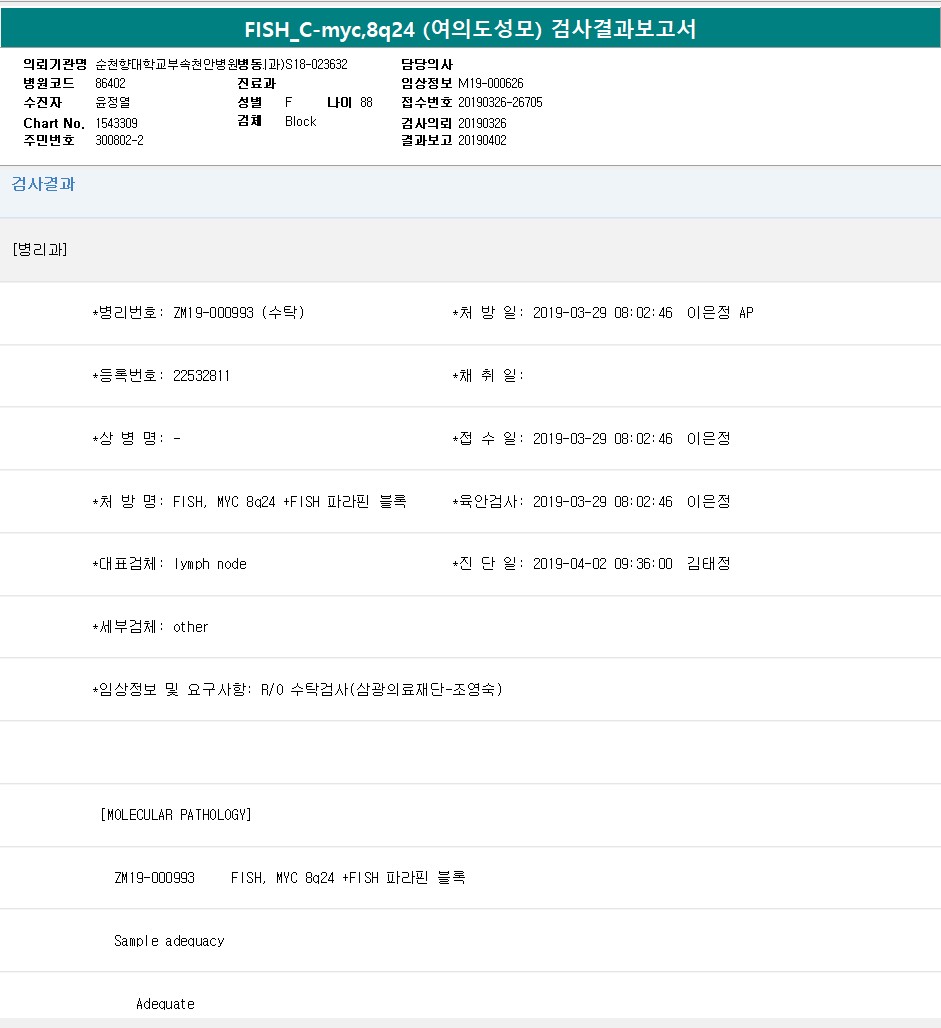Select resident number 300802-2

119,140
